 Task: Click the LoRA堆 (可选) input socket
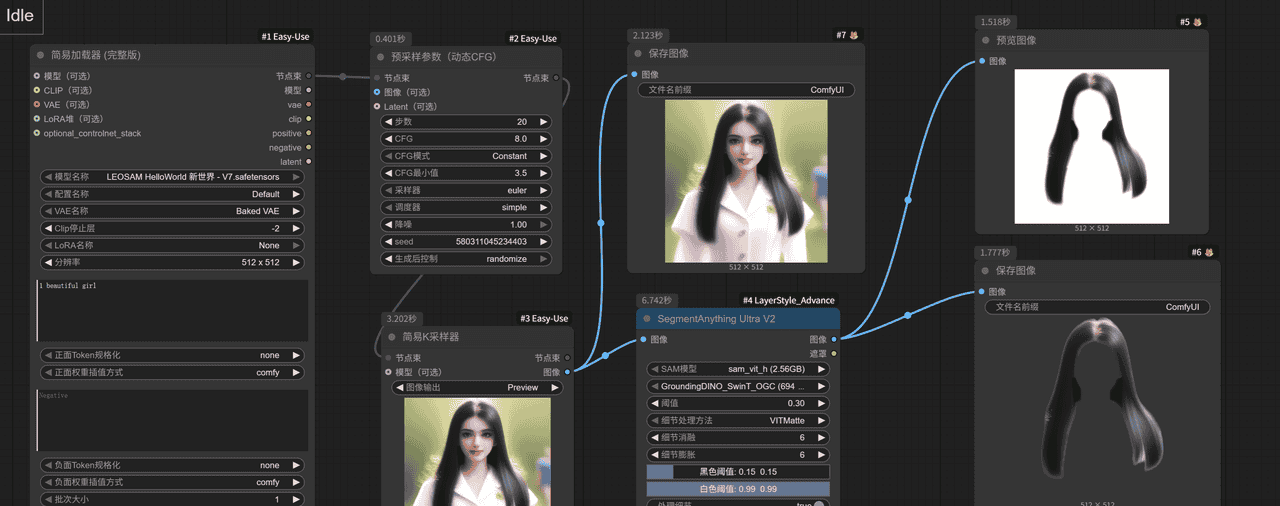pos(37,119)
